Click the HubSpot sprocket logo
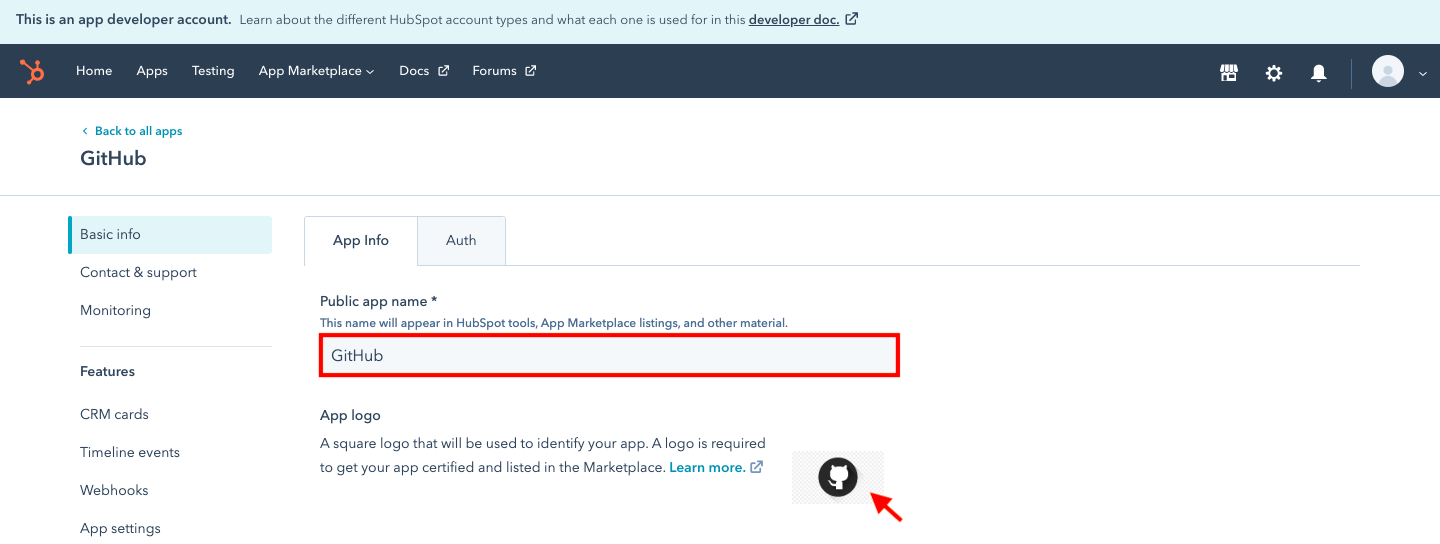 coord(32,71)
